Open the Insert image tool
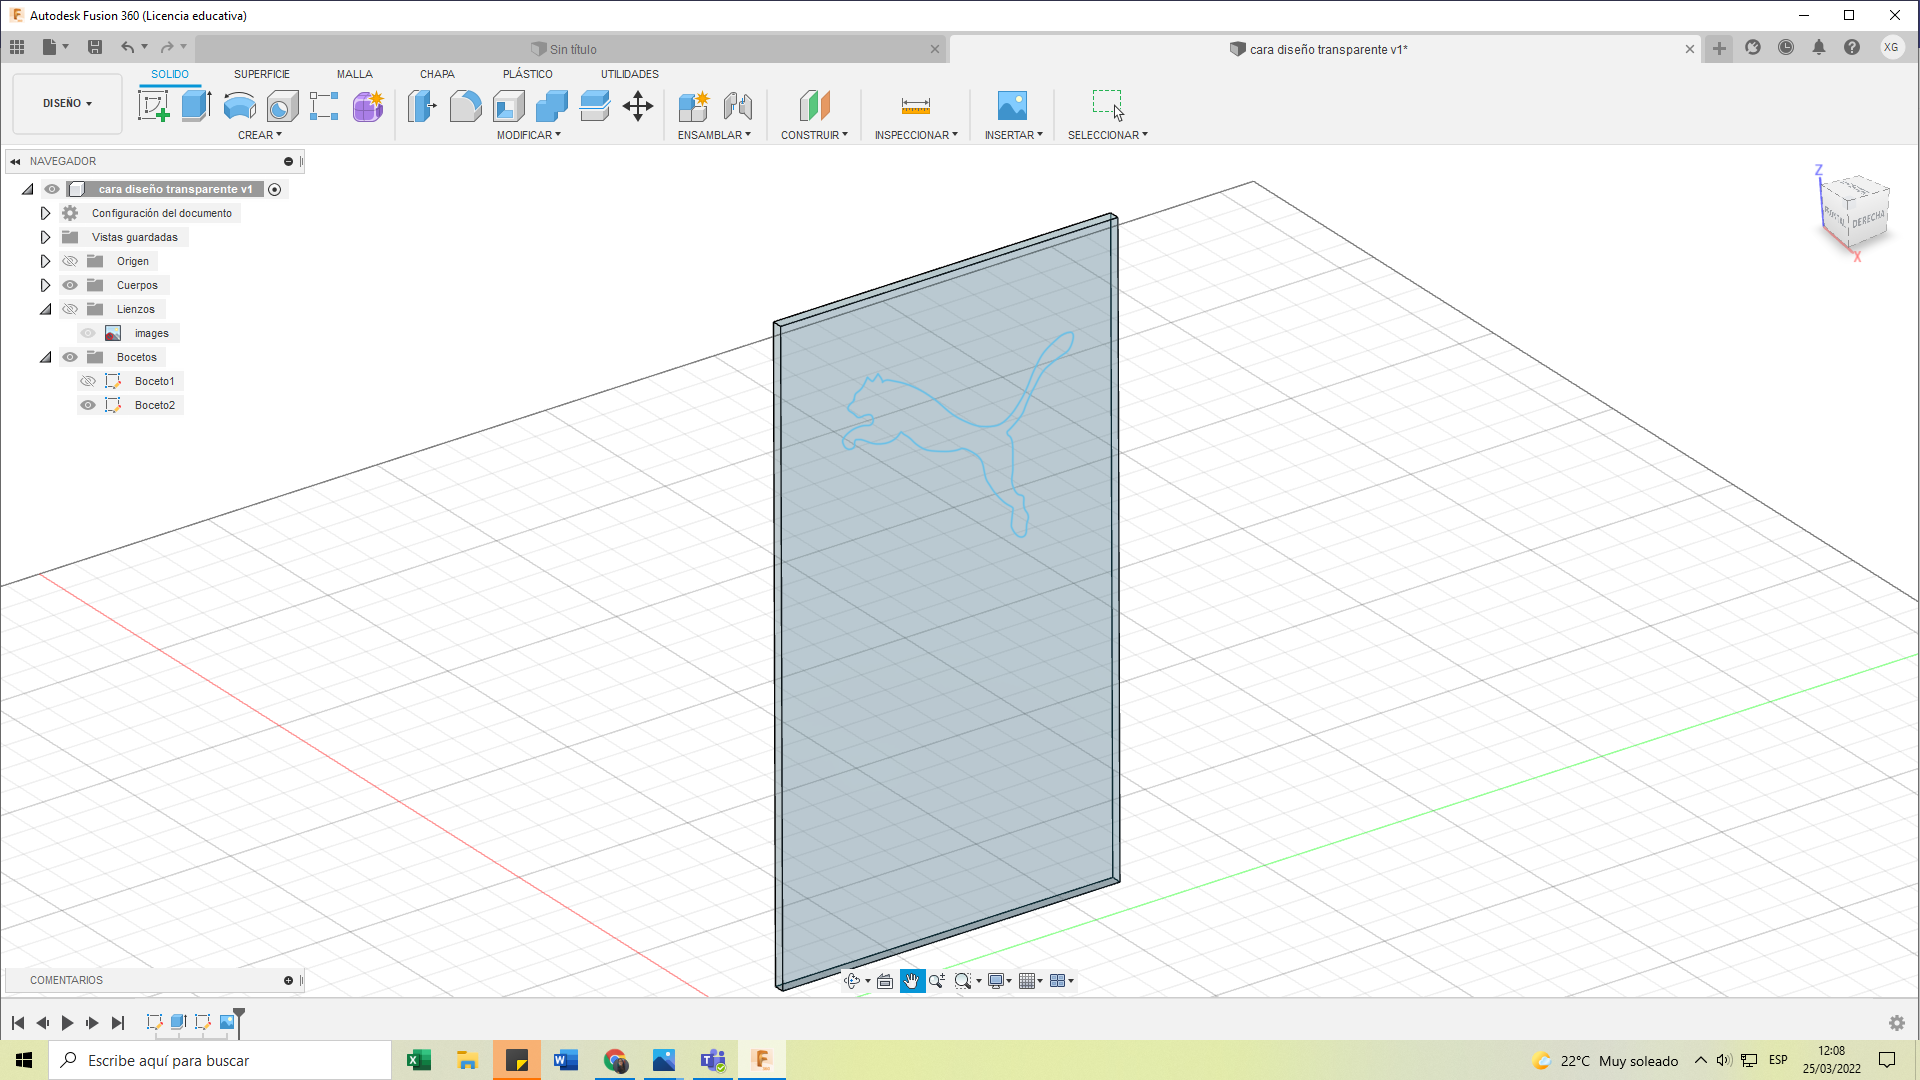The image size is (1920, 1080). pyautogui.click(x=1012, y=105)
